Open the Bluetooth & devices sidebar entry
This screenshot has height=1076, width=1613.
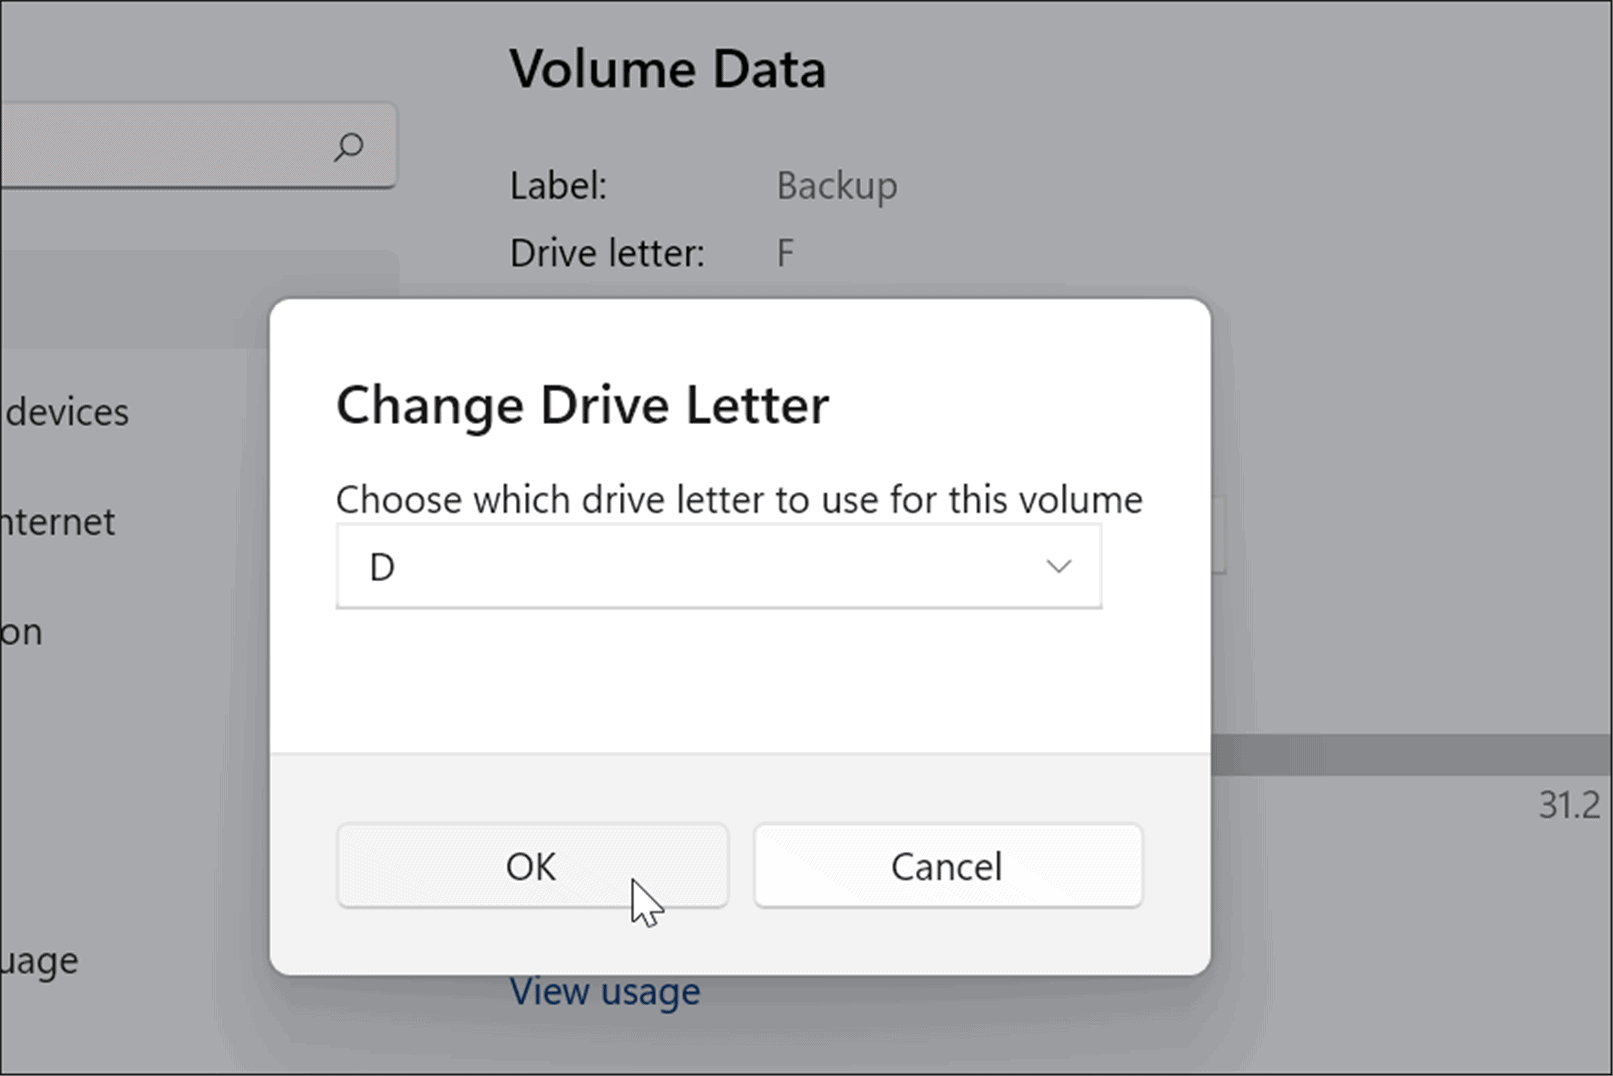coord(66,411)
